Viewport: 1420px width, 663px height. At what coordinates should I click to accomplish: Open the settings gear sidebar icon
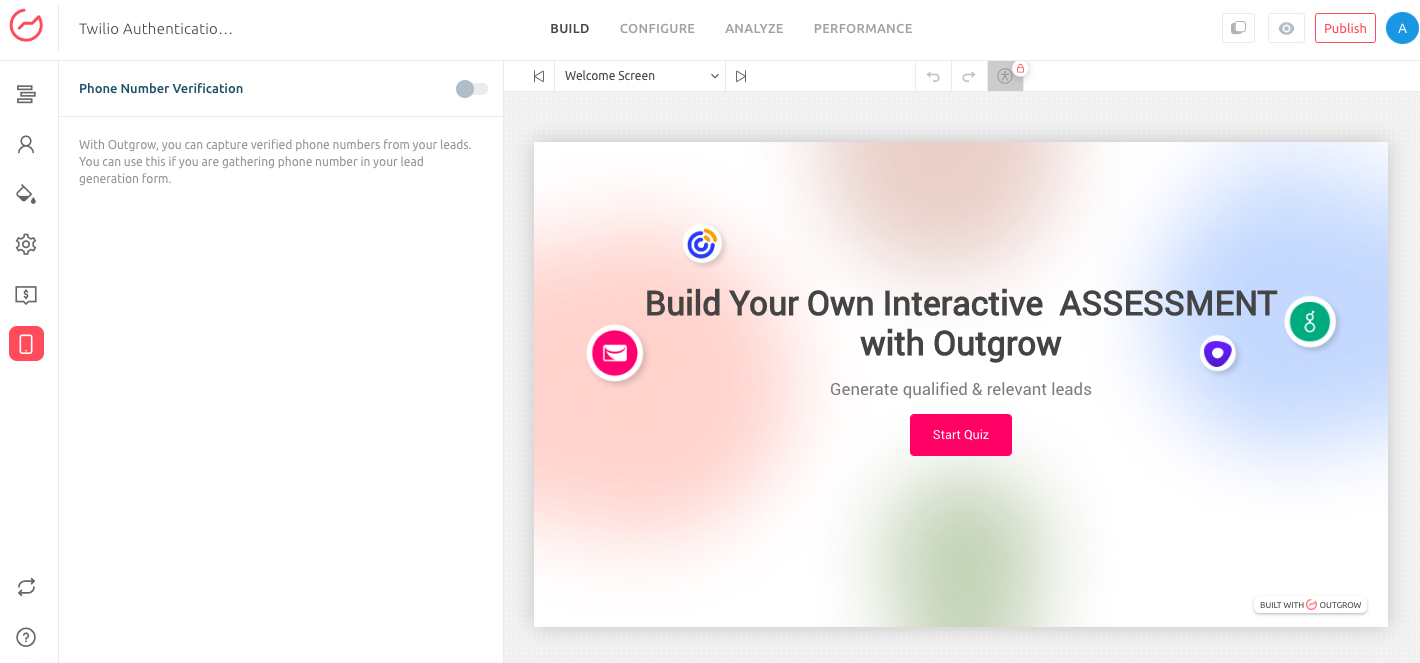pyautogui.click(x=26, y=244)
